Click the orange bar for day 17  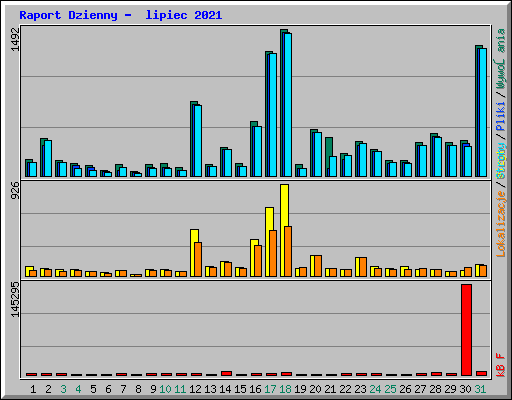(273, 253)
